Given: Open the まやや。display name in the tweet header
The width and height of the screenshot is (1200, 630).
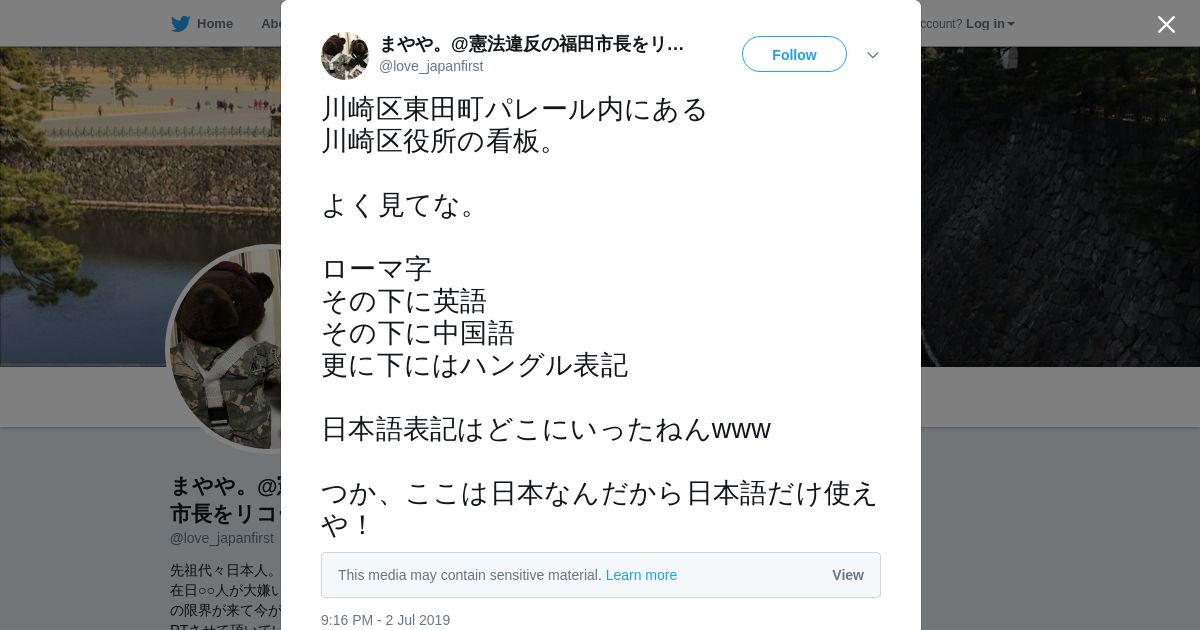Looking at the screenshot, I should point(531,44).
